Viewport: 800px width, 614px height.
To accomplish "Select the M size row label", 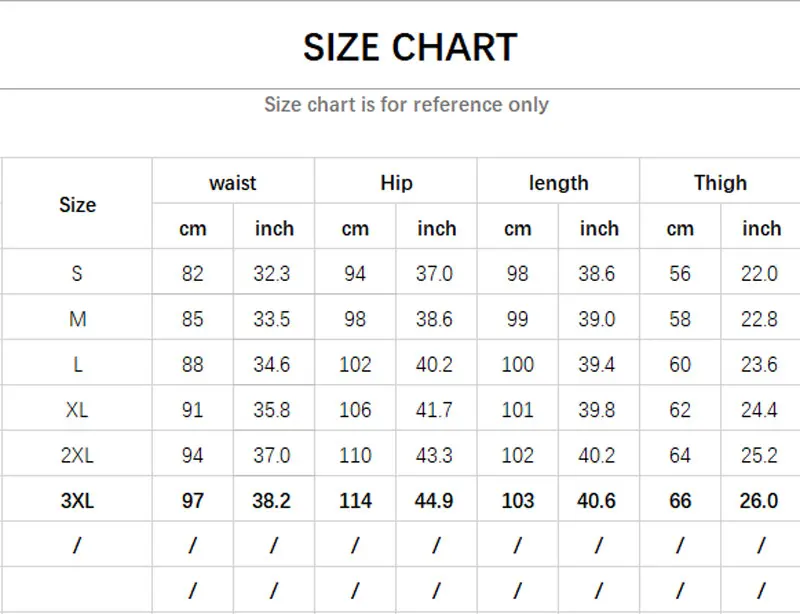I will coord(78,319).
